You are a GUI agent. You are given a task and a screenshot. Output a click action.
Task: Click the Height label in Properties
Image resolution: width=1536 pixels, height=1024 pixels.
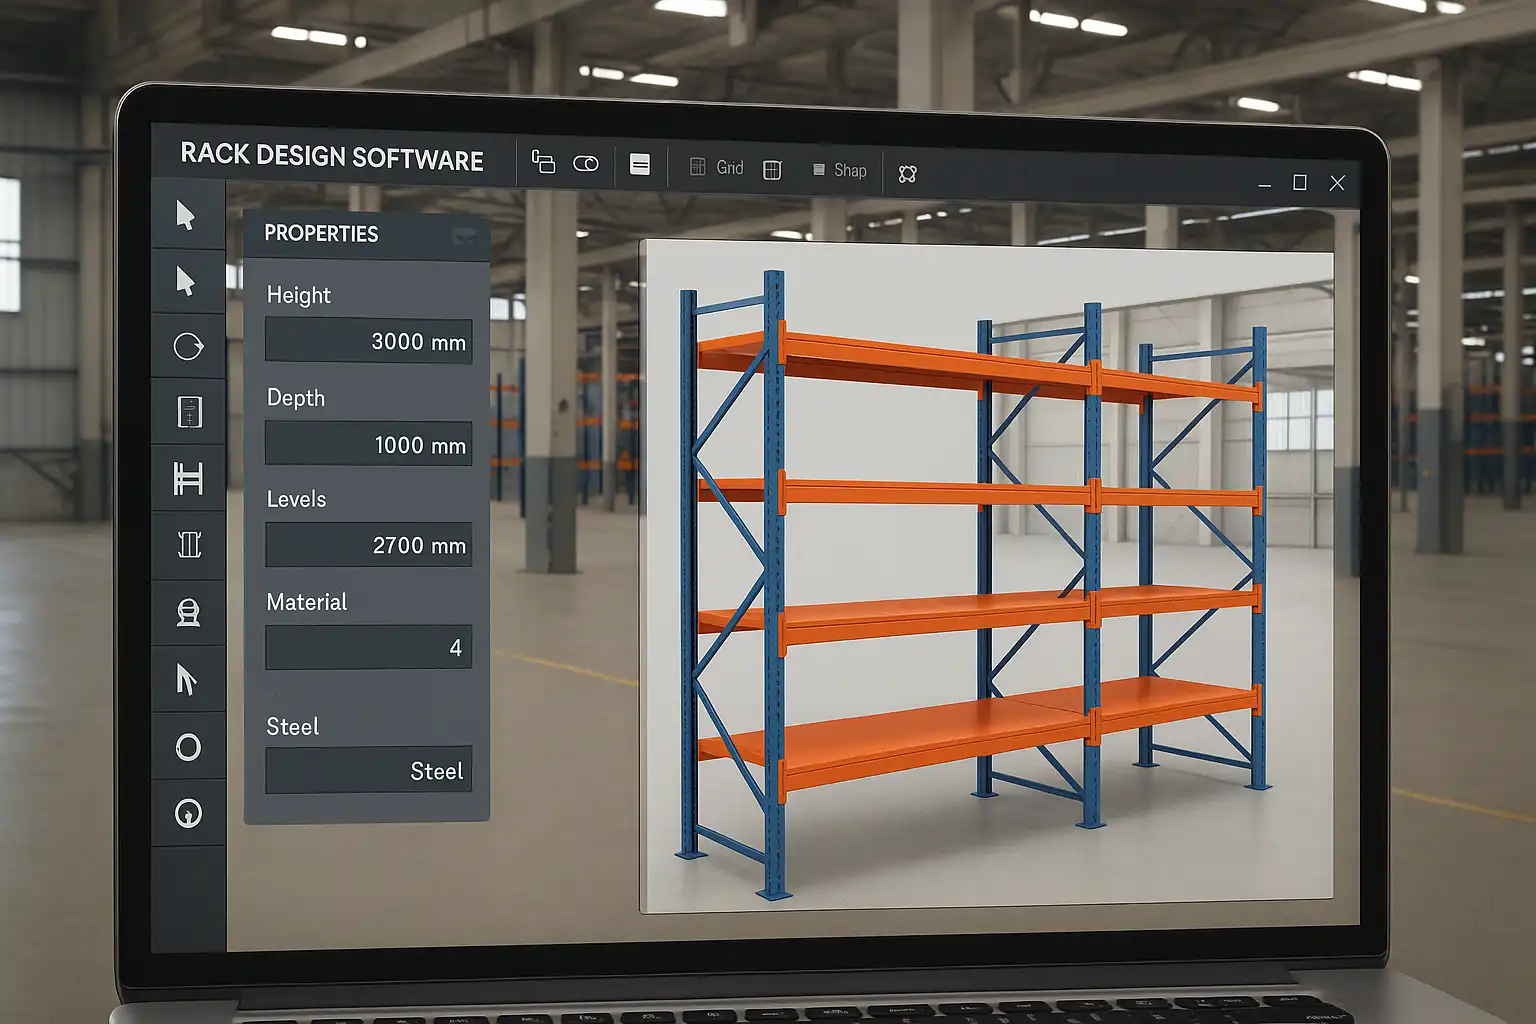click(298, 295)
